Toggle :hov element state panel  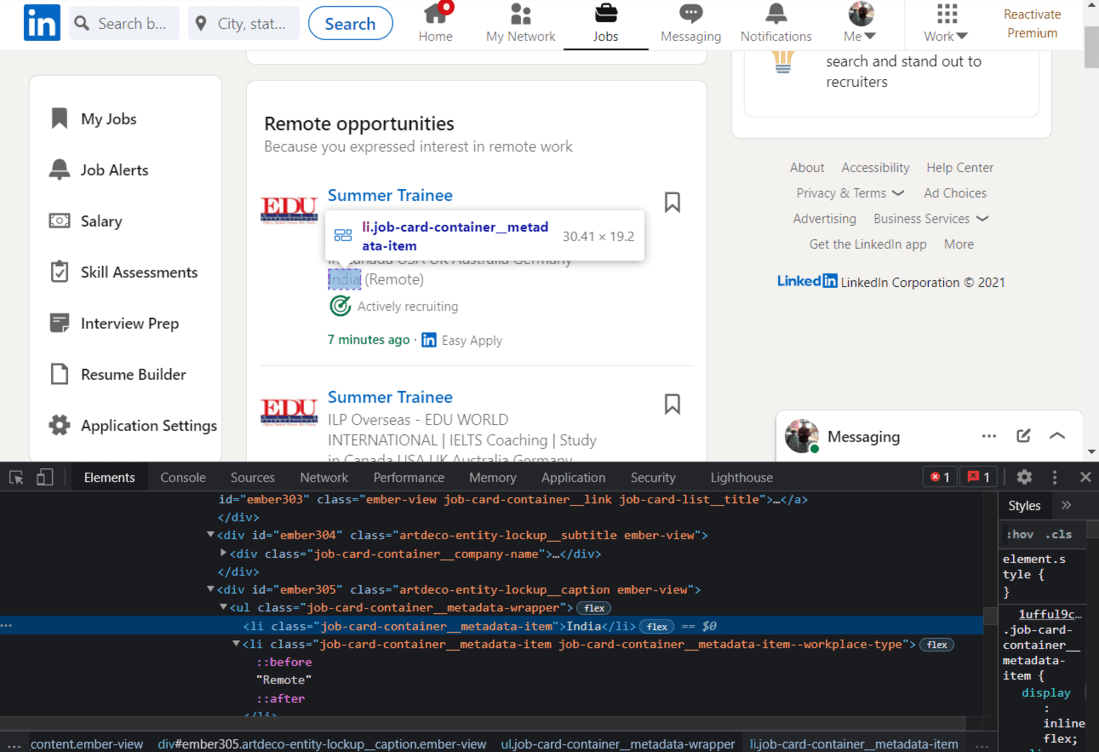[1020, 534]
